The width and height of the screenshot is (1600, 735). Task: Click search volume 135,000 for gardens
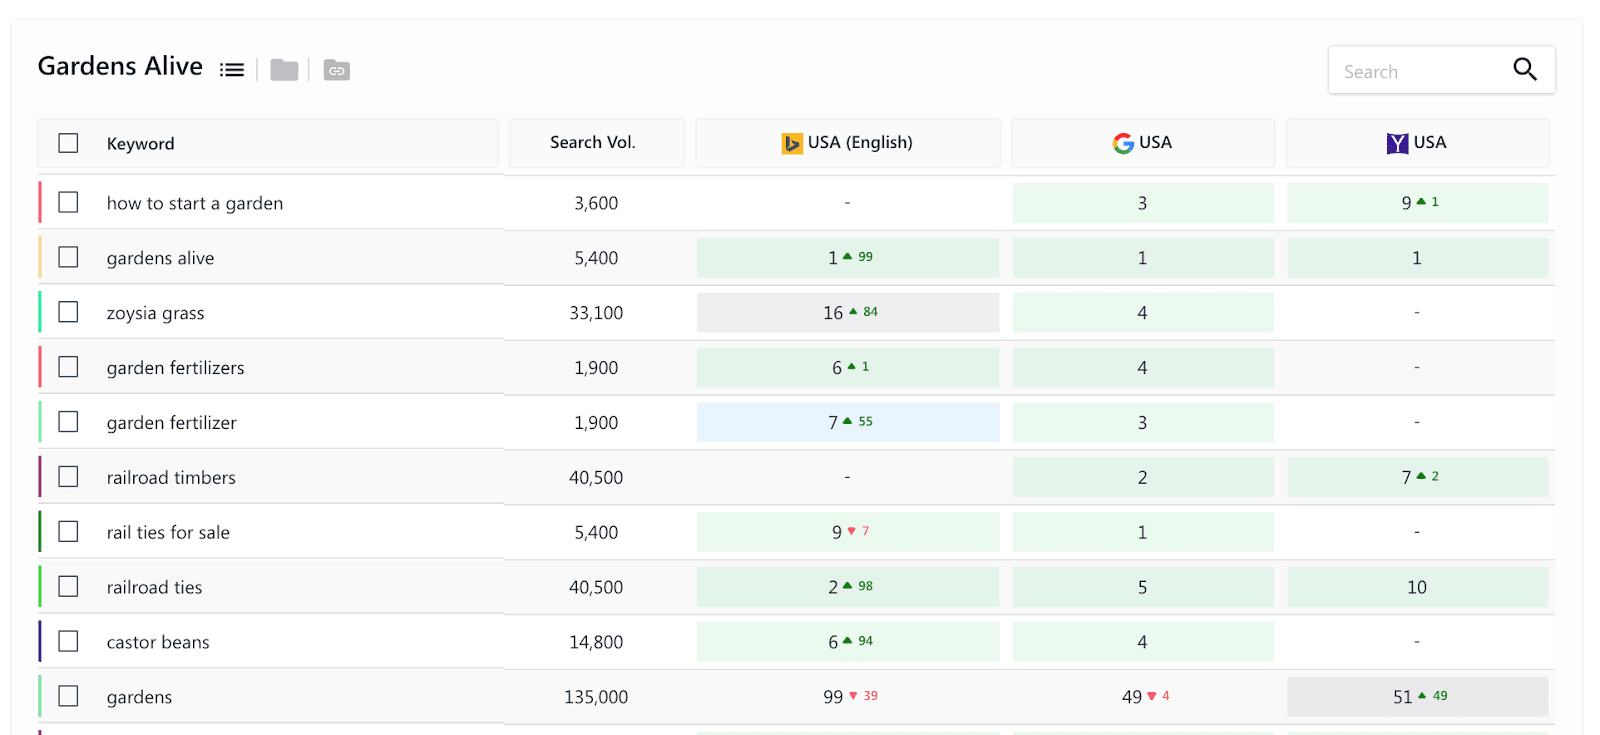coord(596,697)
